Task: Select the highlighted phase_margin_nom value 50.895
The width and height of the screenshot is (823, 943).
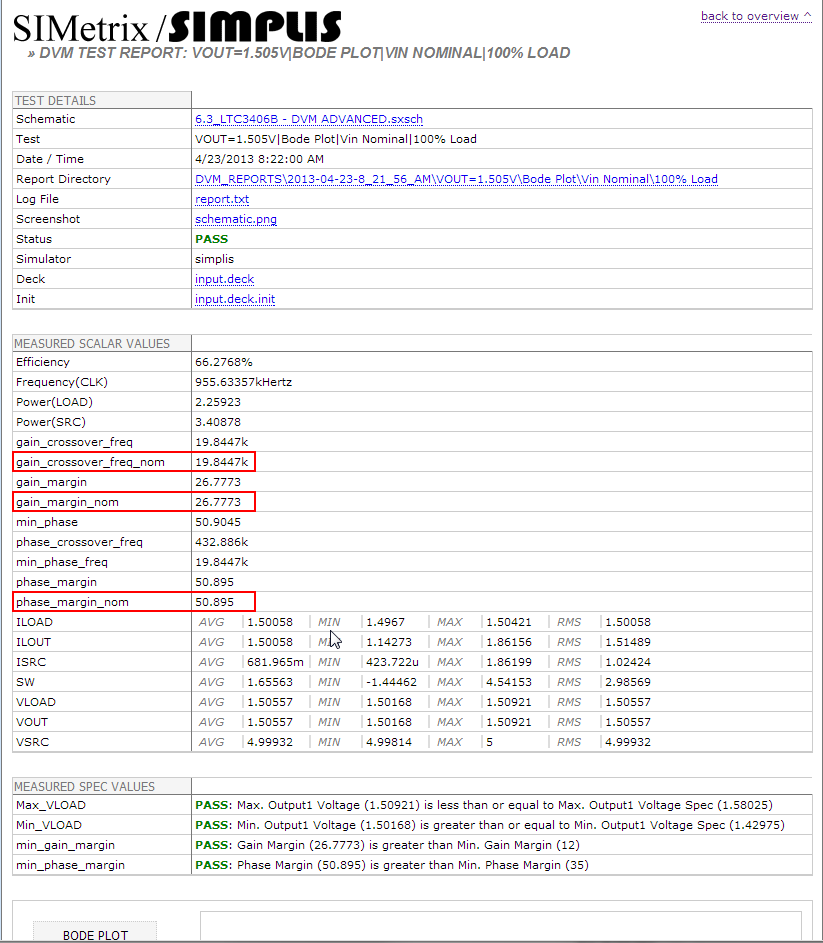Action: [x=215, y=602]
